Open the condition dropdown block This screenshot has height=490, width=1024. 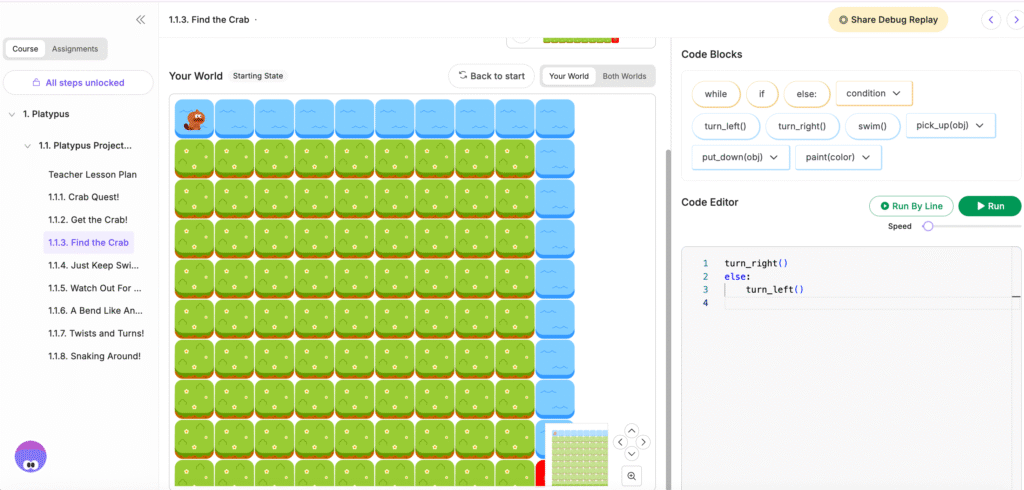click(873, 94)
